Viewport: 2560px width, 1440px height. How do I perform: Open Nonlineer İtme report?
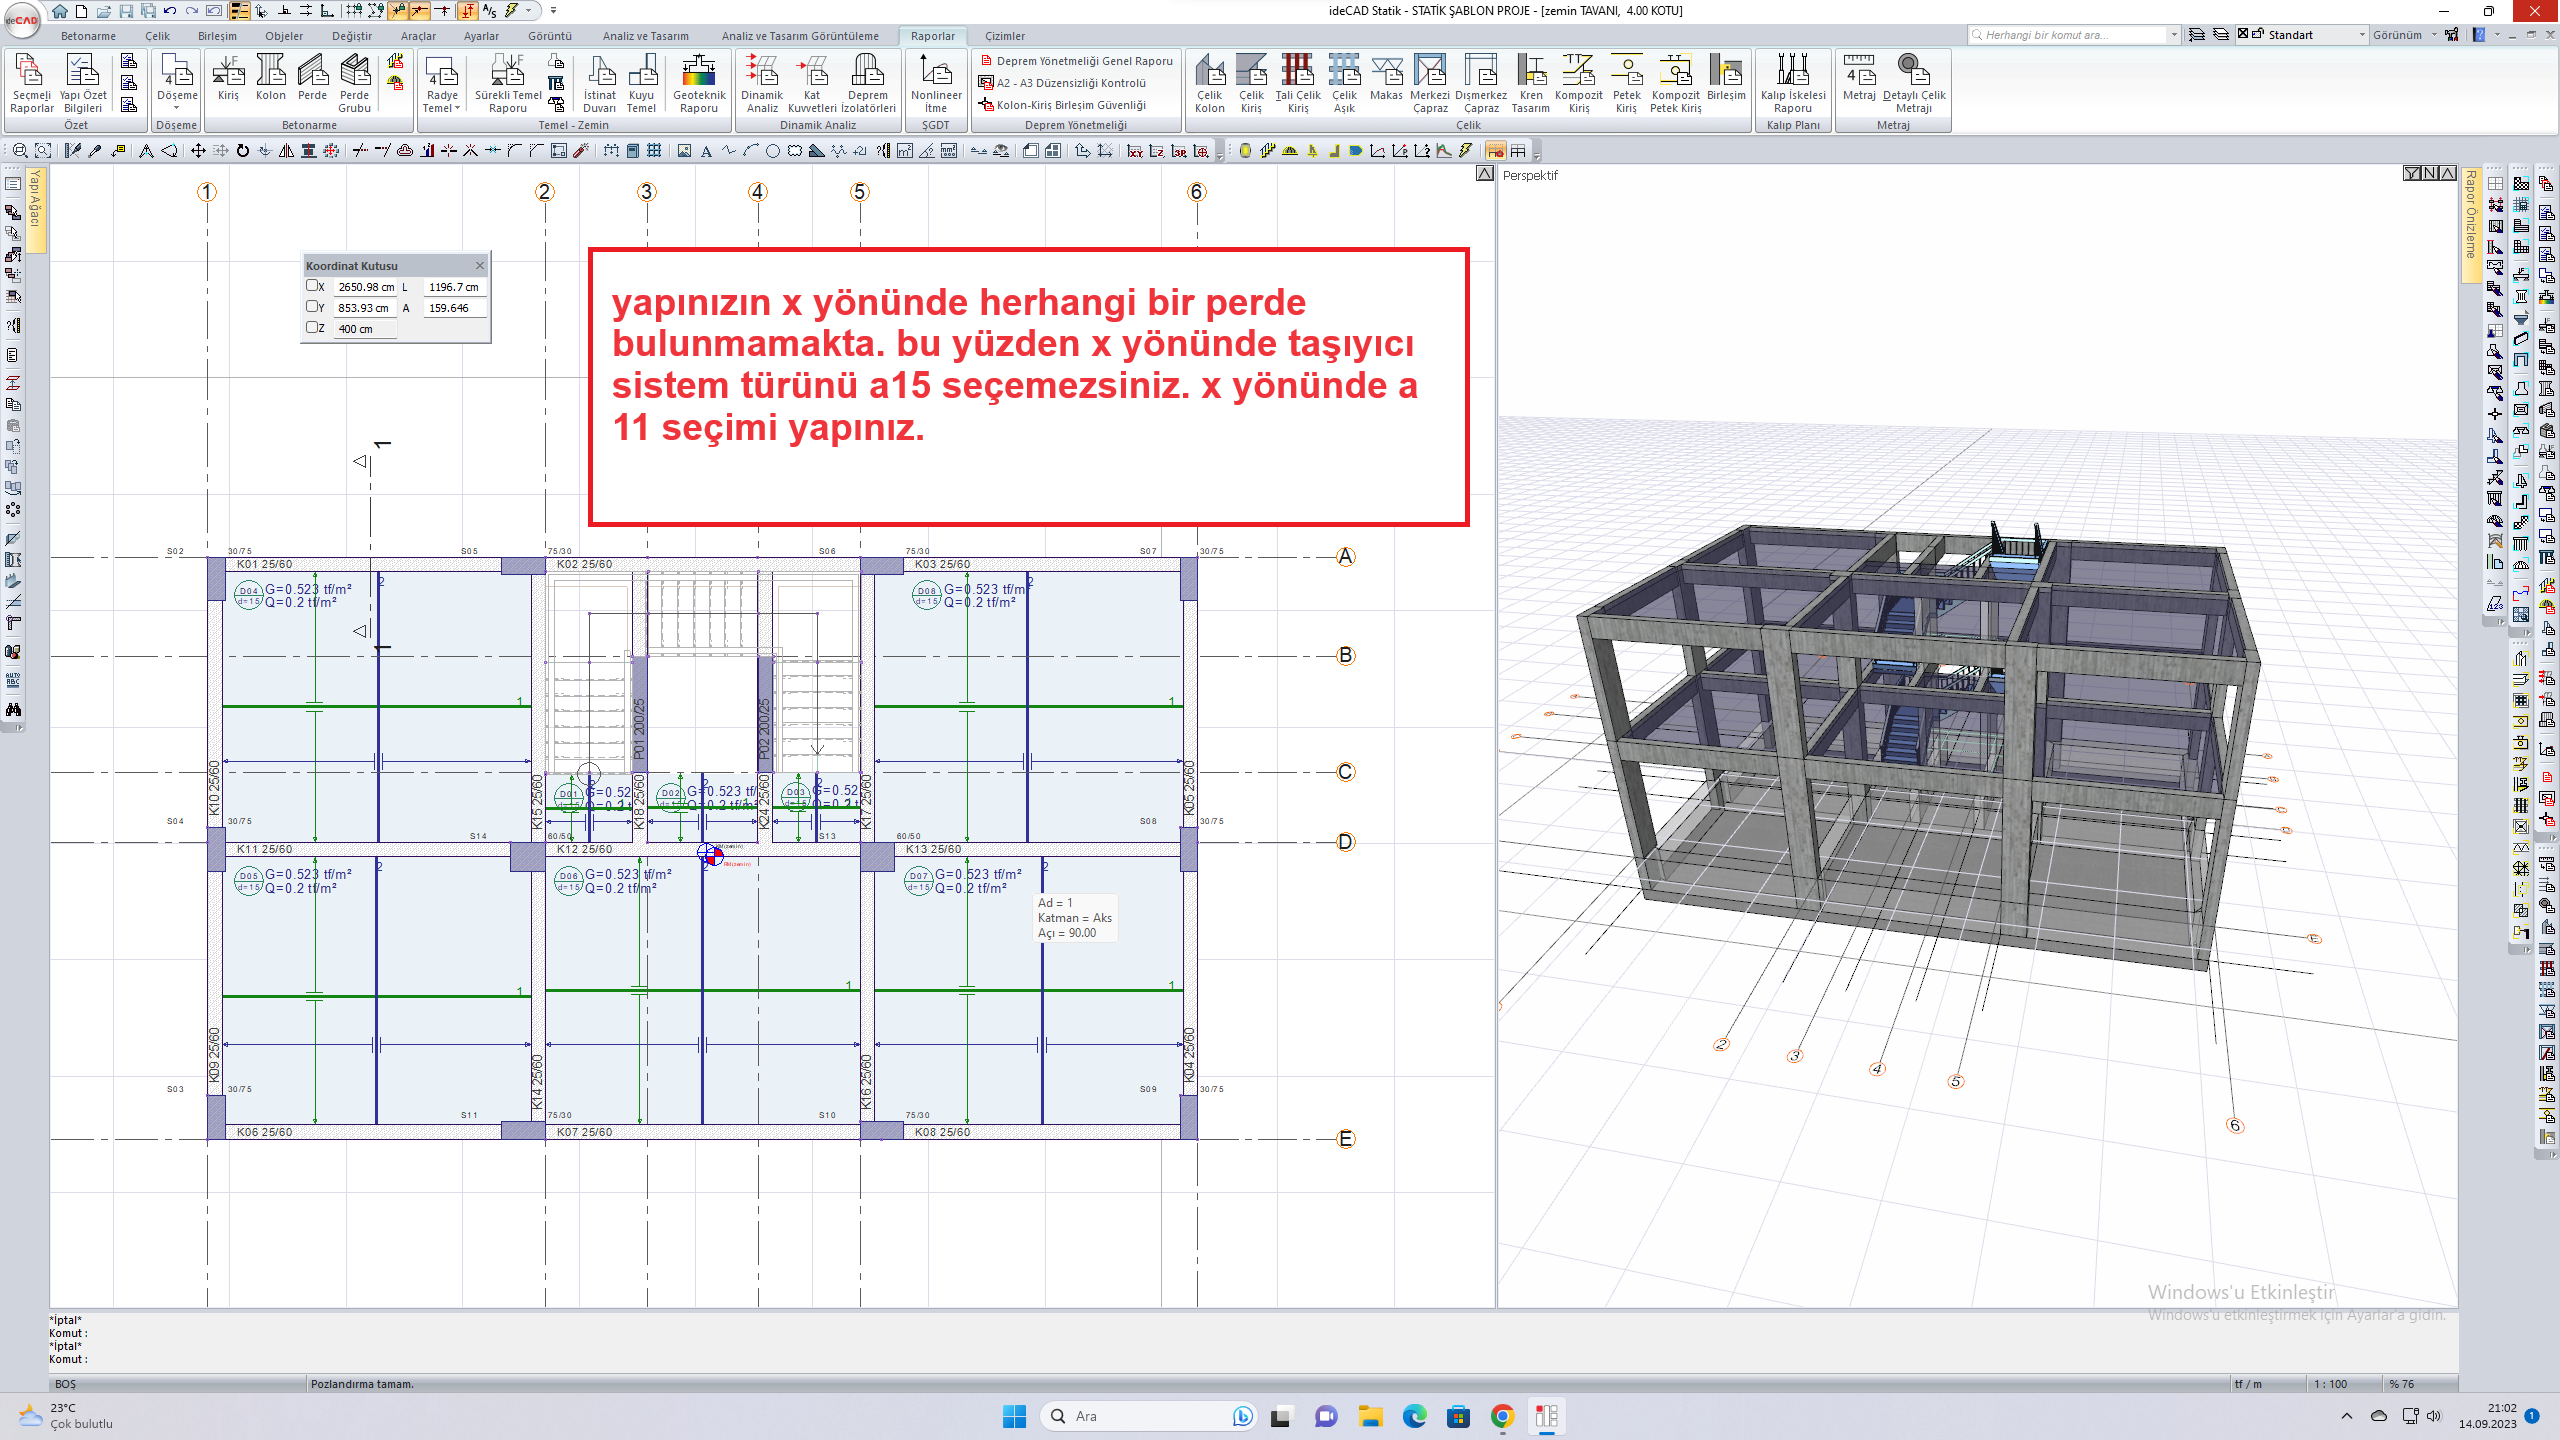pos(936,83)
